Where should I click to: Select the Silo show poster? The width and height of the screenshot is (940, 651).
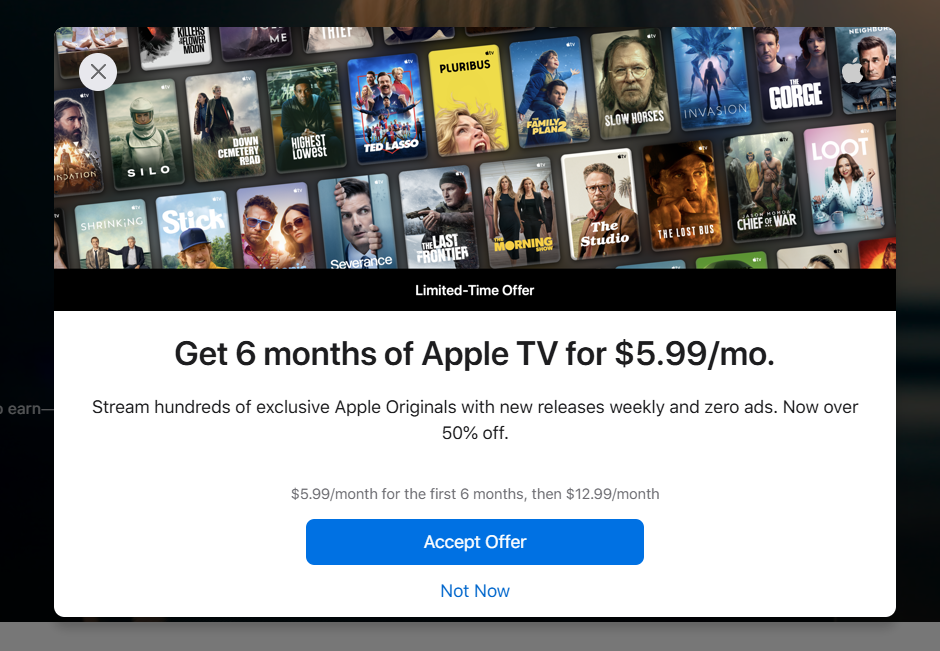pyautogui.click(x=144, y=134)
